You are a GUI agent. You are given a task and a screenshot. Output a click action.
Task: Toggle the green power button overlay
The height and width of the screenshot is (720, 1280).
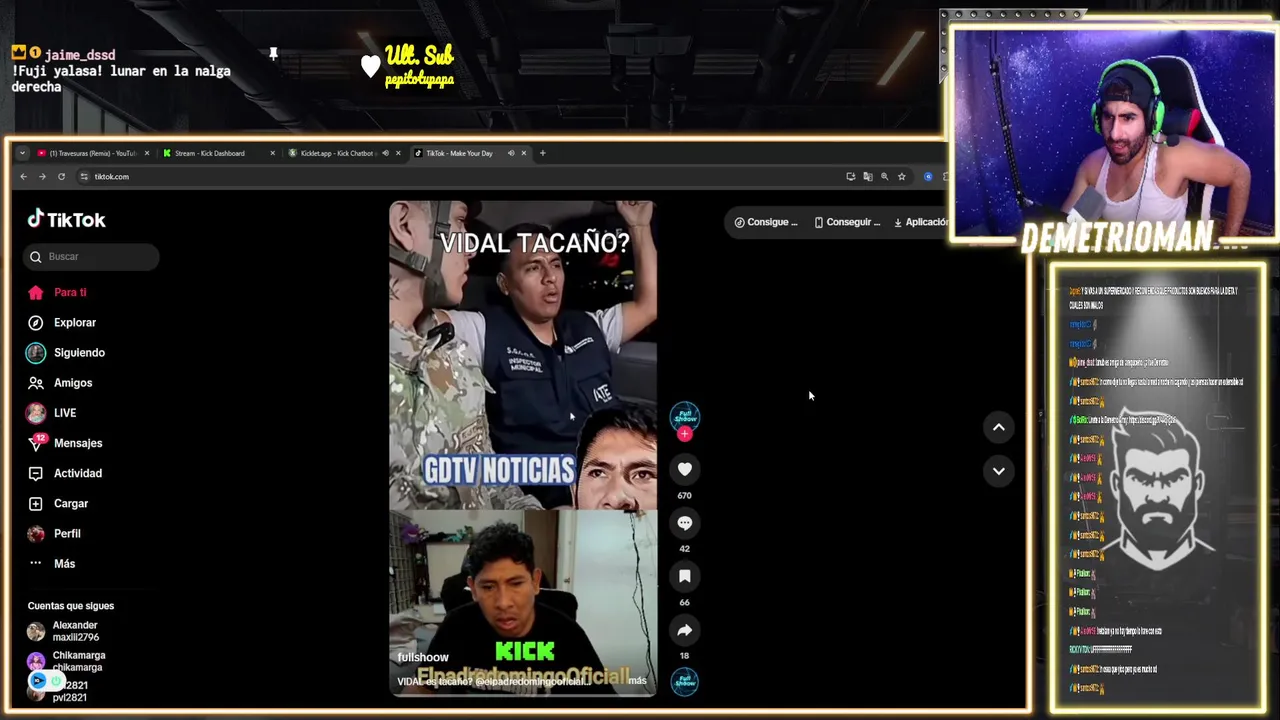[x=57, y=681]
